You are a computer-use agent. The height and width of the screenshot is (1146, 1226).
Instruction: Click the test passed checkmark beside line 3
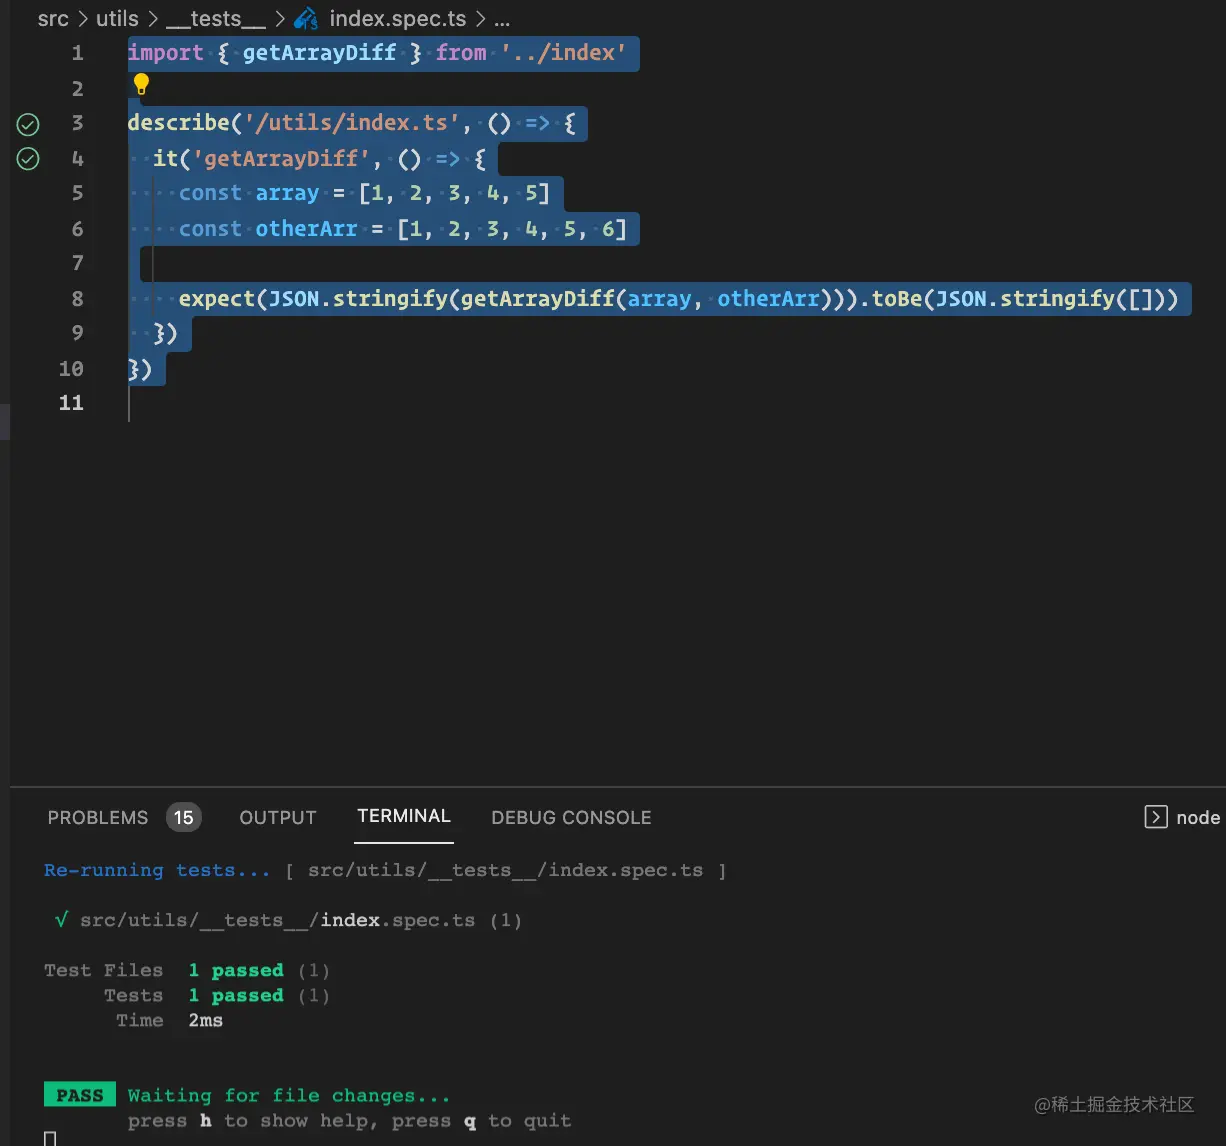pos(28,124)
